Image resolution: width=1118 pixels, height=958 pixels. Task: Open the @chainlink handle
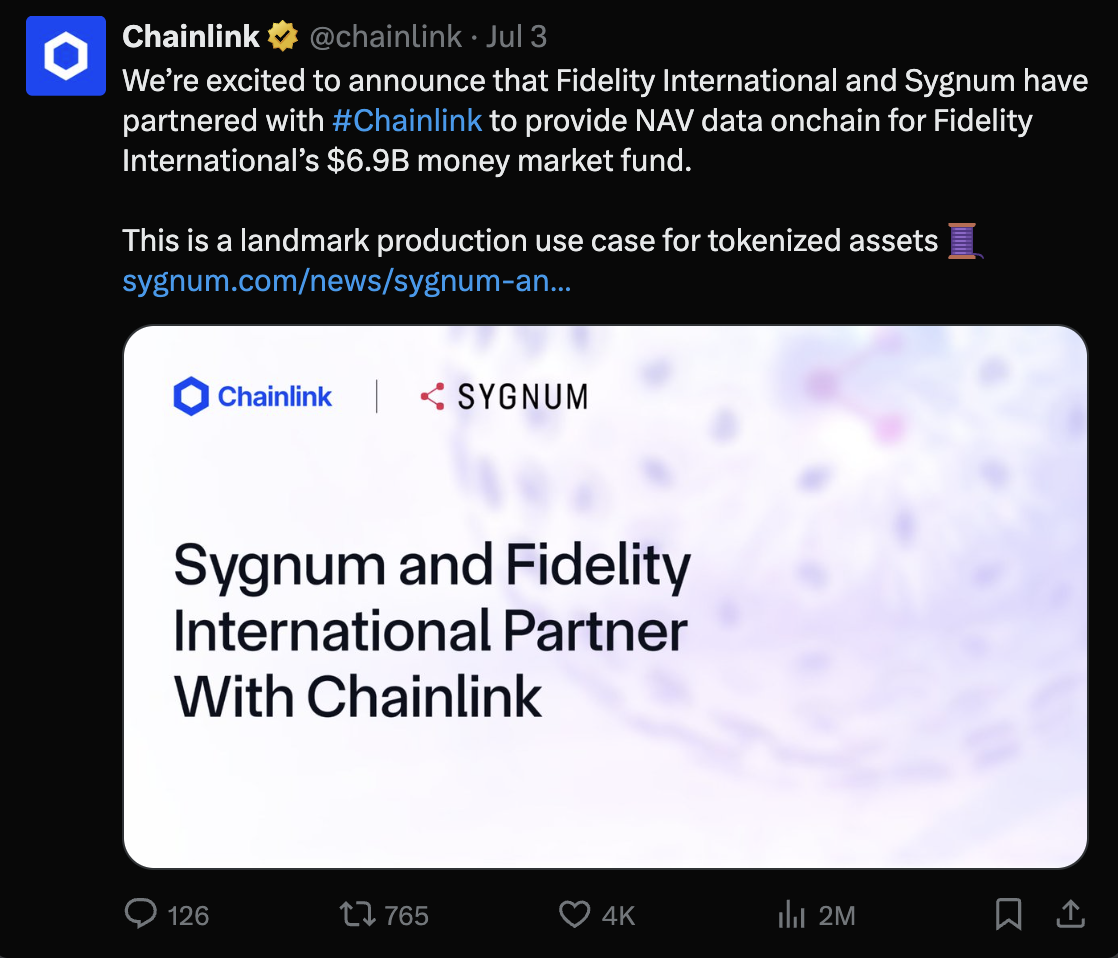(x=386, y=36)
